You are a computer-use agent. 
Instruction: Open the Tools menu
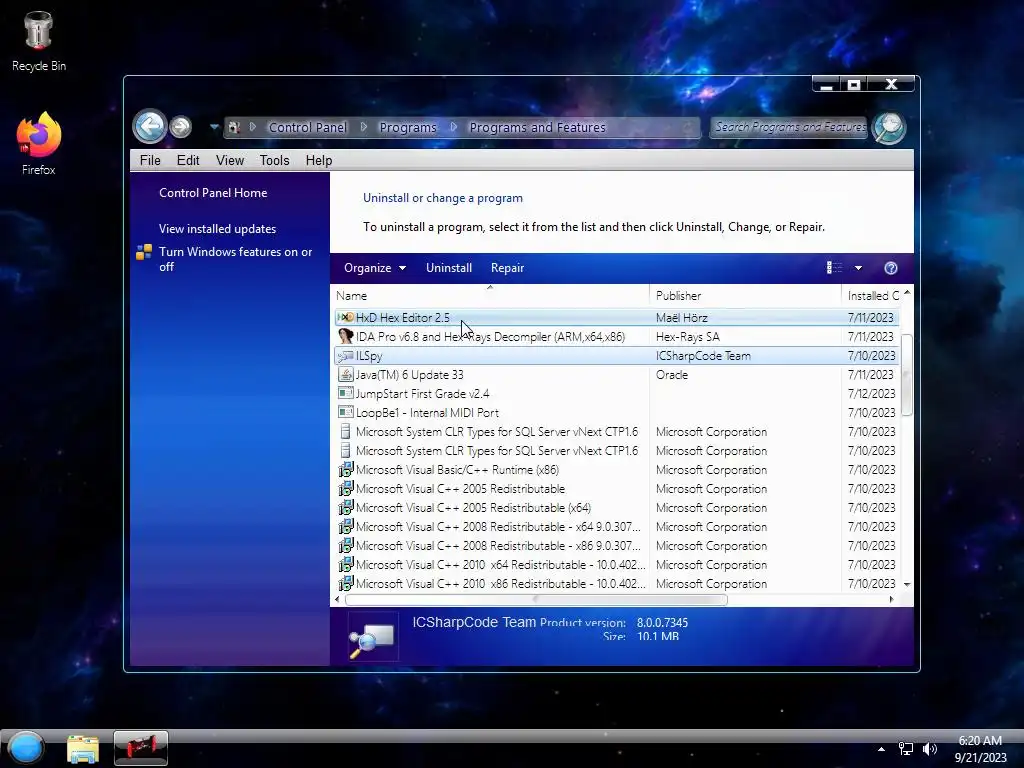[x=274, y=161]
